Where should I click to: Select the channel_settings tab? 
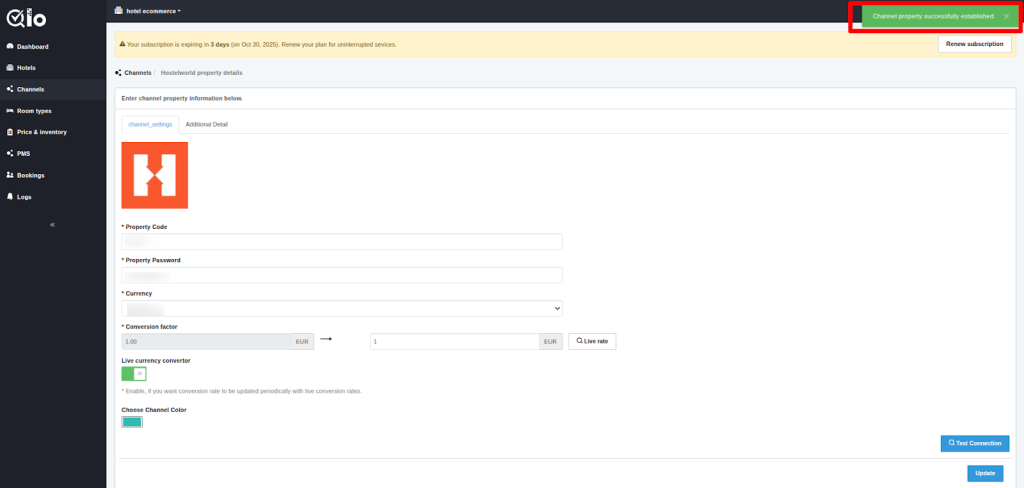click(150, 124)
